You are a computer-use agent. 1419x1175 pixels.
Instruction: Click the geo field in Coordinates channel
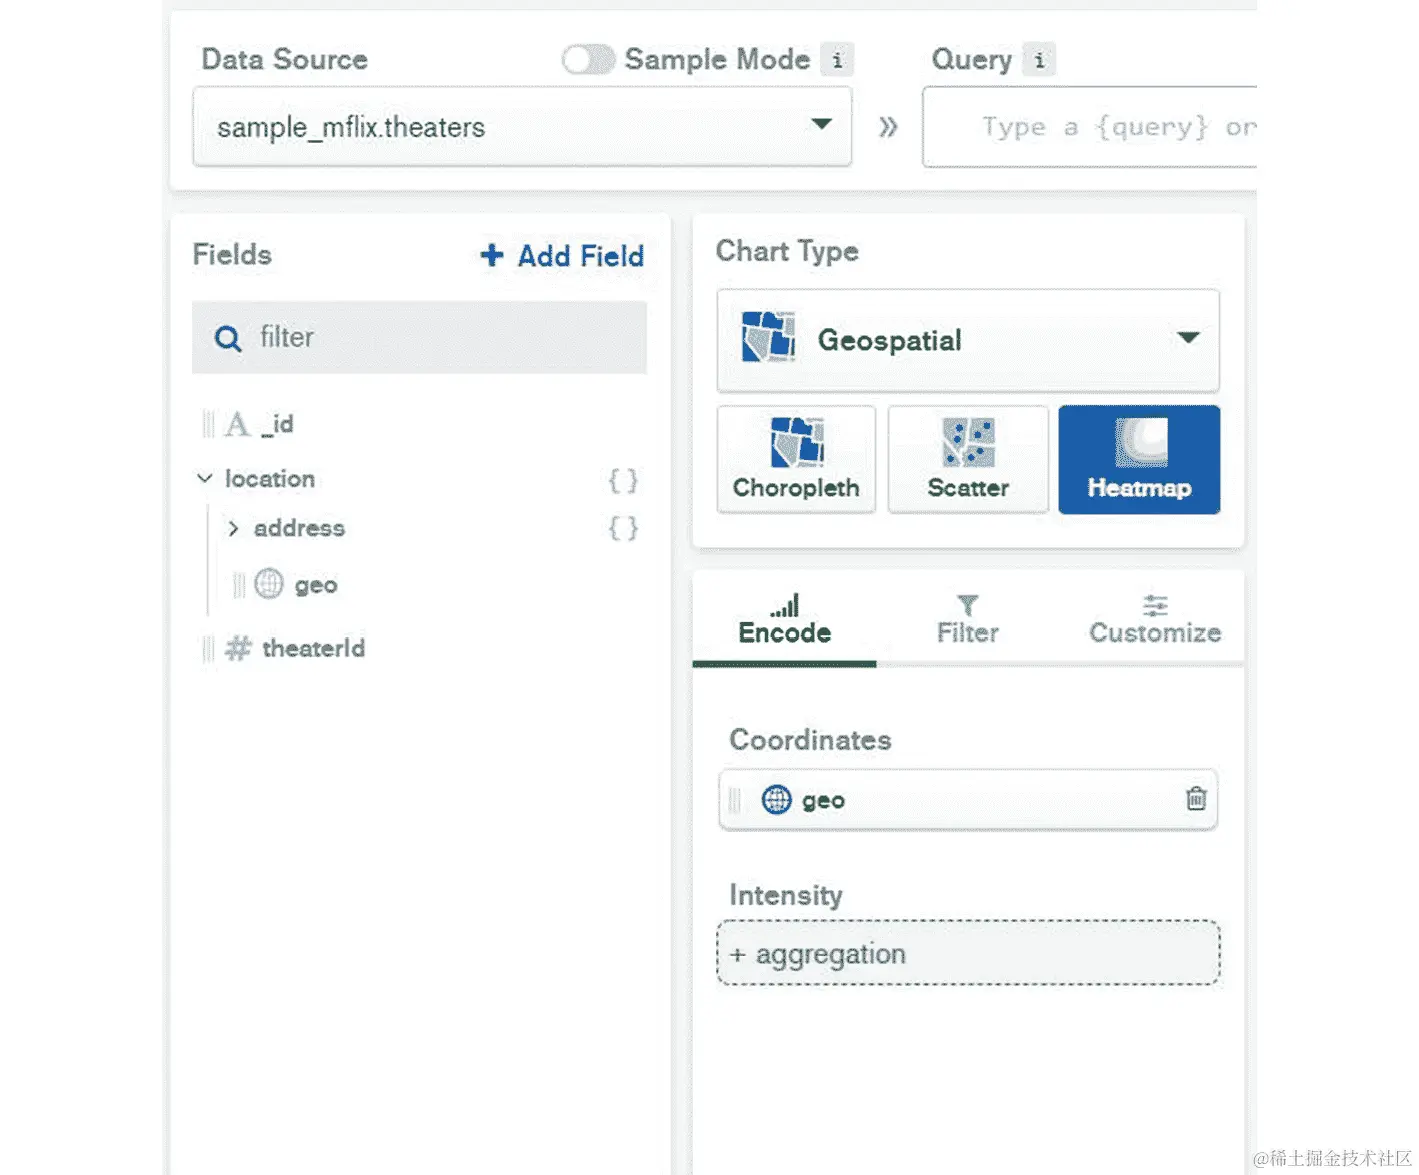pos(968,800)
